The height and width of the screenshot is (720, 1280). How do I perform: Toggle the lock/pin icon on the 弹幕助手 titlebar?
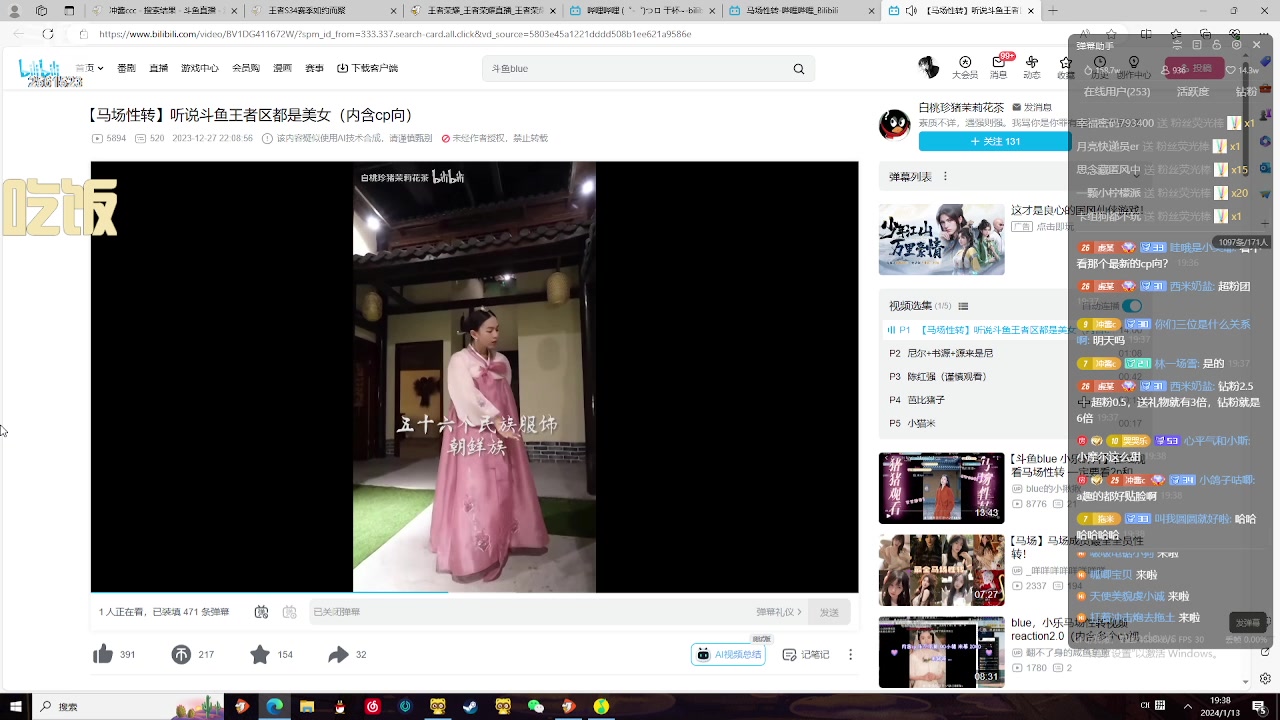pos(1216,45)
